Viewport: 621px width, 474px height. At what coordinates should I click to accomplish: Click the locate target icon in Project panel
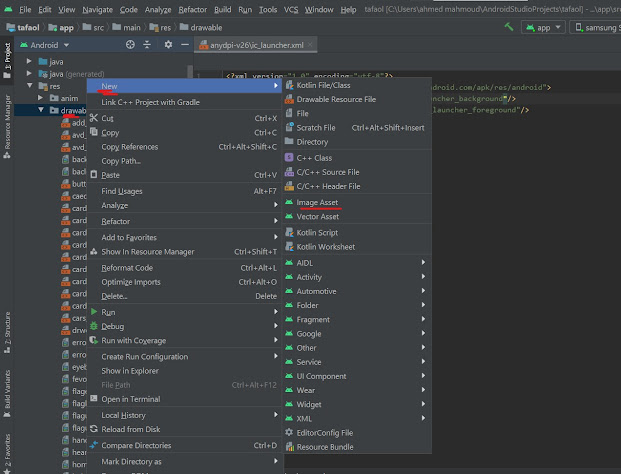point(130,45)
